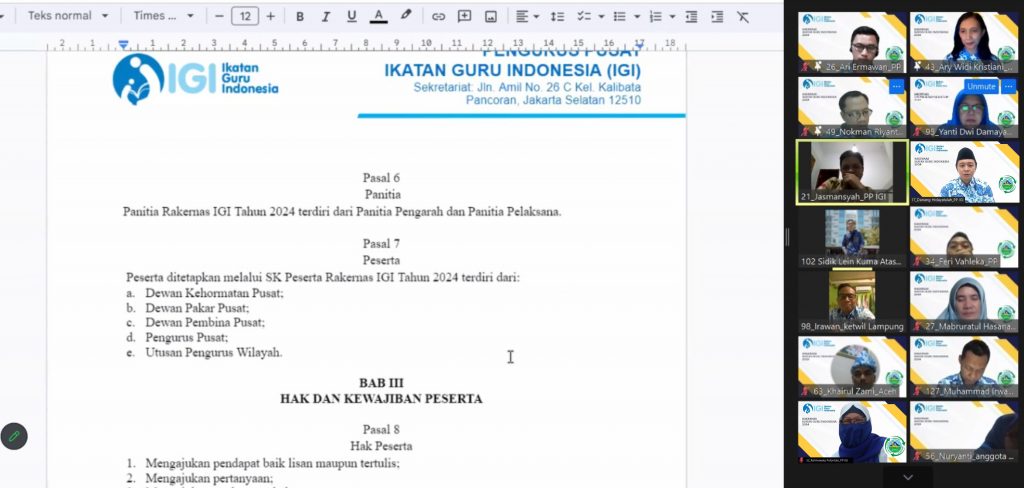Click the add comment icon

click(x=464, y=17)
